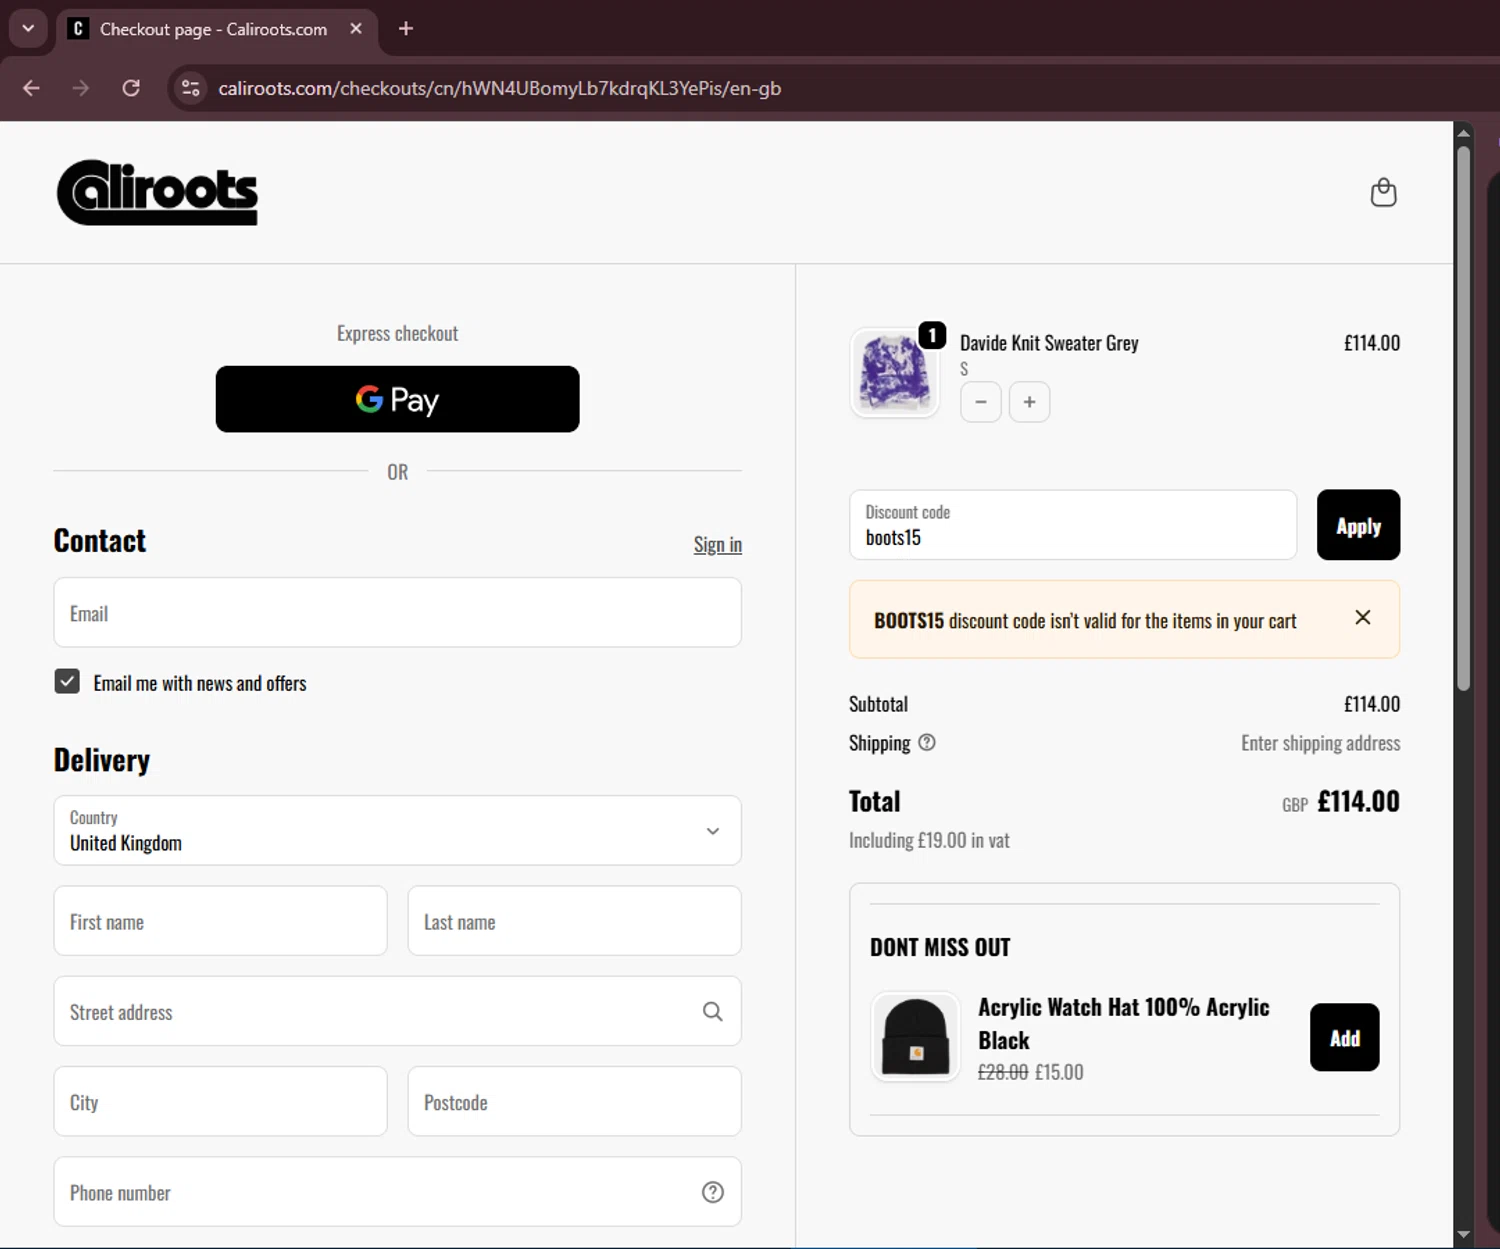
Task: Focus the Street address field
Action: click(x=397, y=1011)
